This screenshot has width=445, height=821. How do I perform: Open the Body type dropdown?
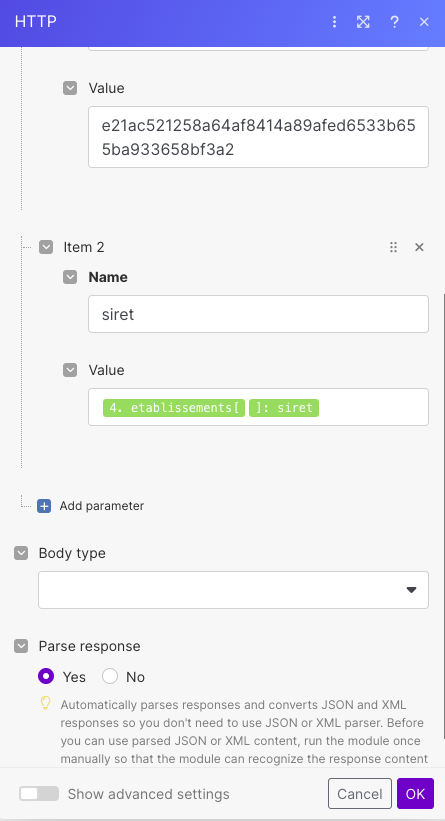(233, 590)
